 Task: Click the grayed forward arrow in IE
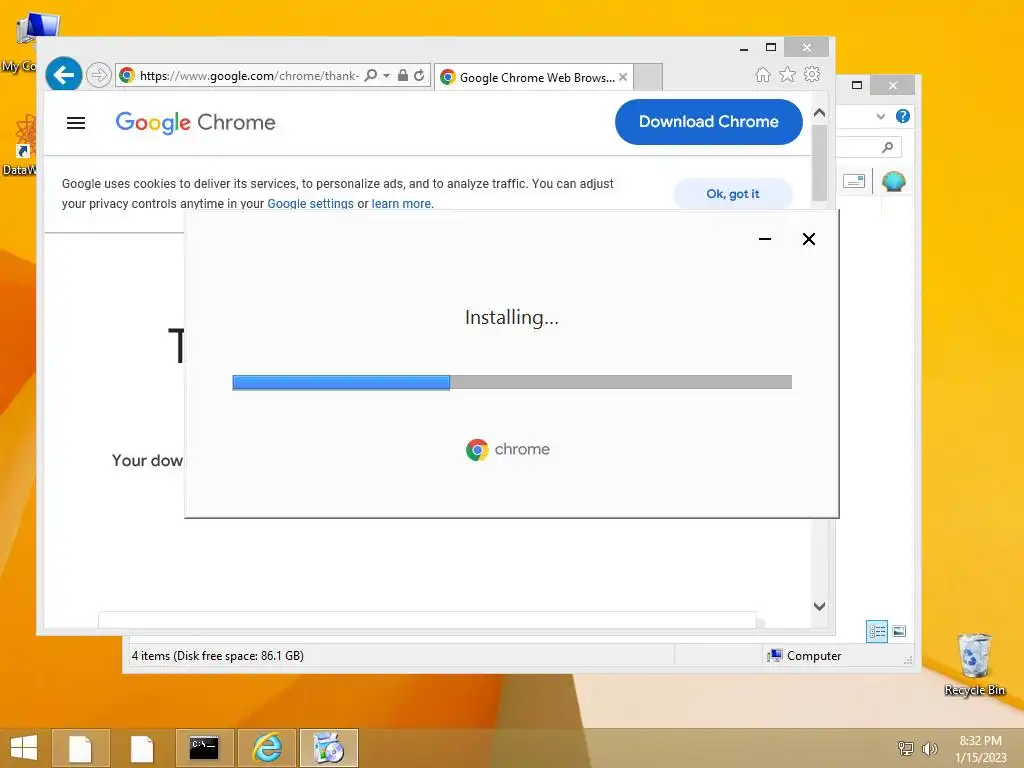pos(99,76)
